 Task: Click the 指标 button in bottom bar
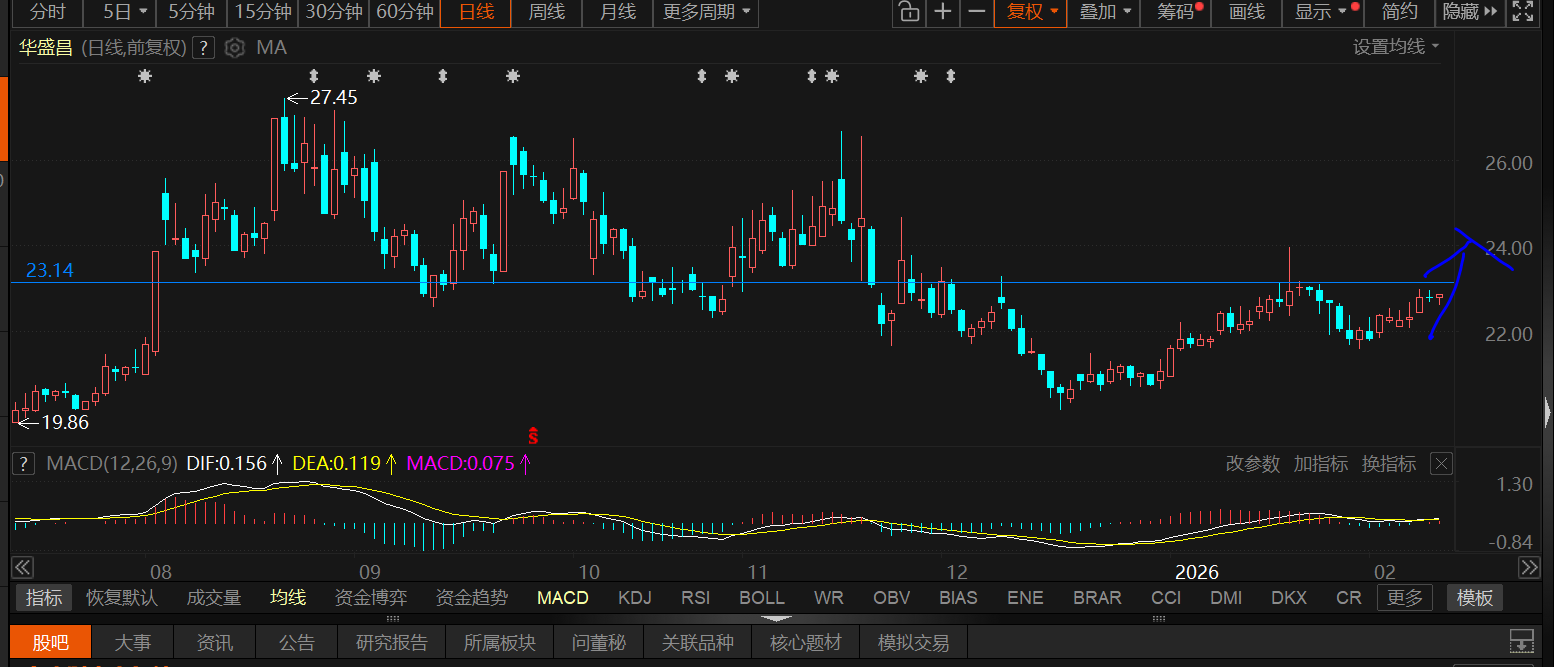coord(43,598)
